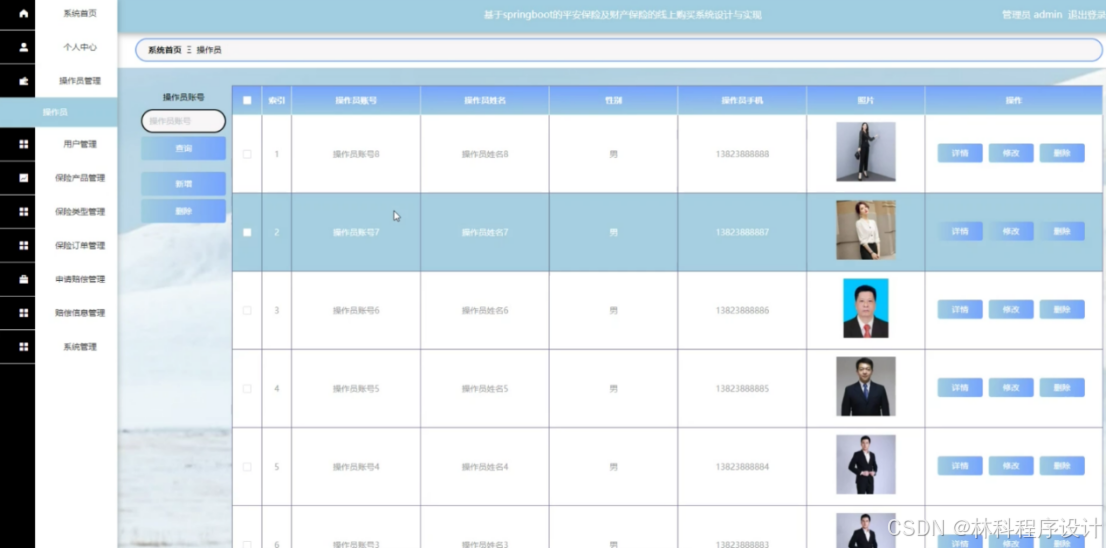Click phone number 13823888888

(x=742, y=154)
